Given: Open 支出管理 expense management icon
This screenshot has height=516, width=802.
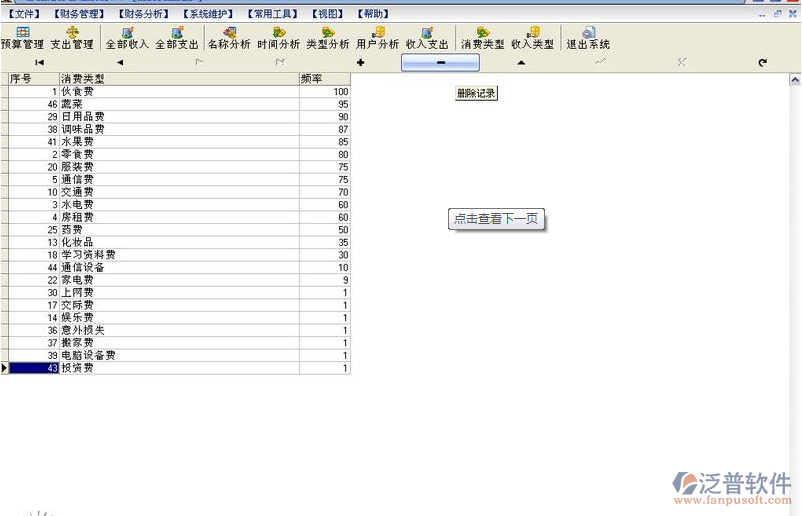Looking at the screenshot, I should [72, 39].
